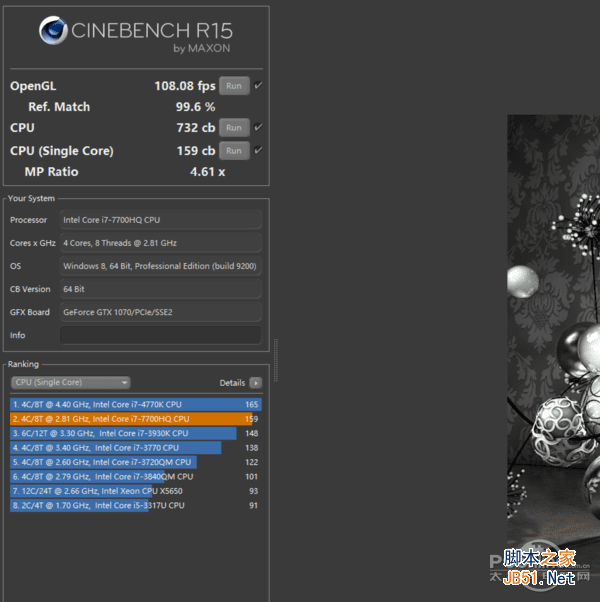The image size is (600, 602).
Task: Click the Details label in Ranking
Action: [x=232, y=383]
